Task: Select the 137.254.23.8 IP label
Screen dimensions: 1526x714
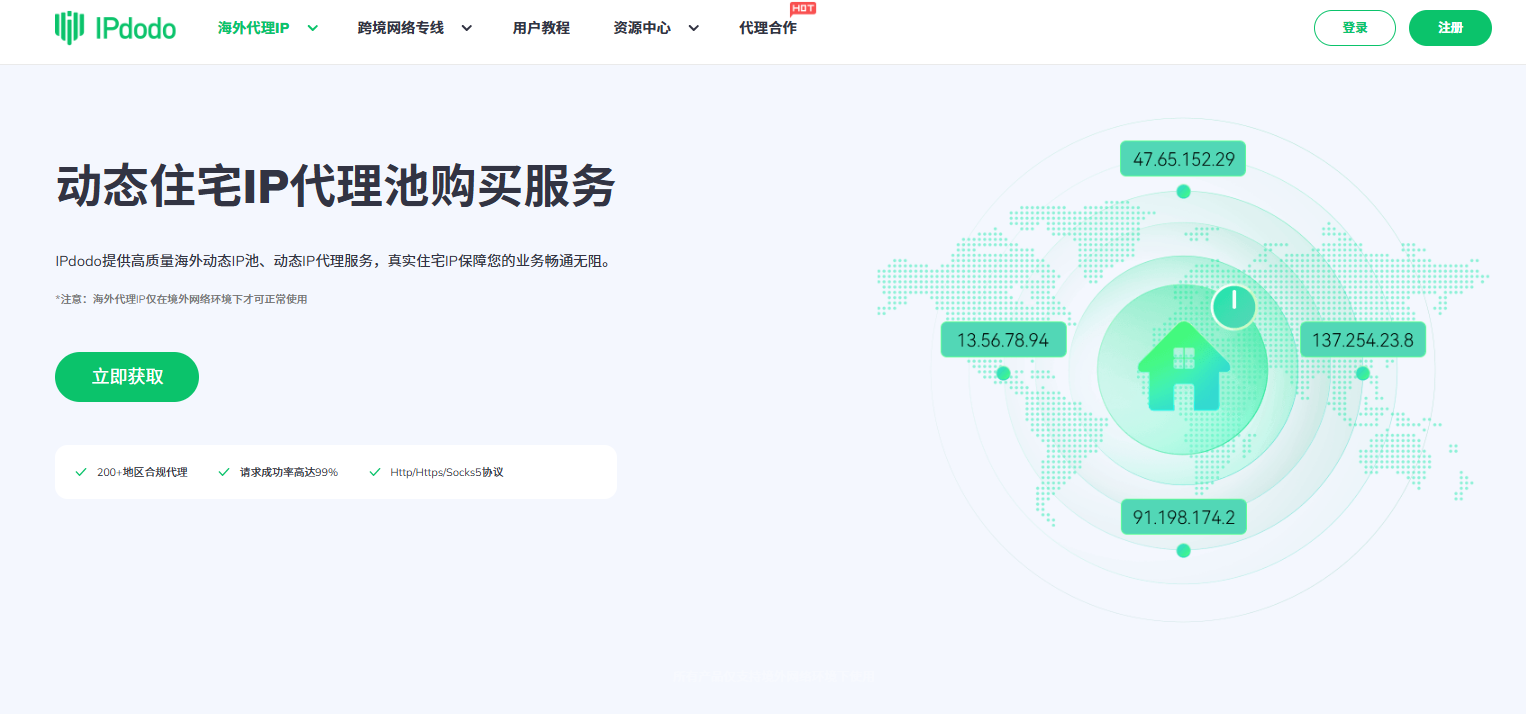Action: click(1362, 340)
